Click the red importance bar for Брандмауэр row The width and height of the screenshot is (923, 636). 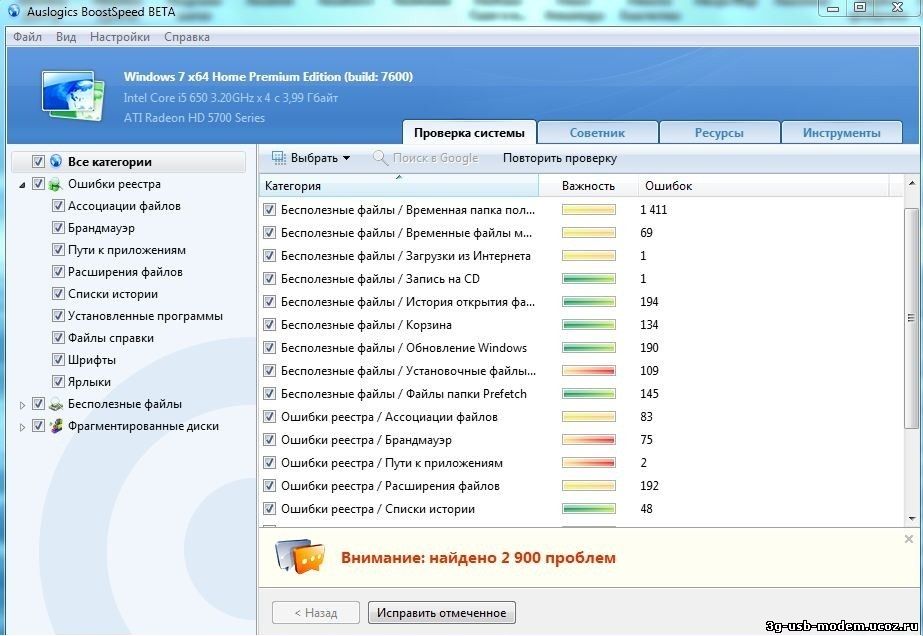point(589,440)
